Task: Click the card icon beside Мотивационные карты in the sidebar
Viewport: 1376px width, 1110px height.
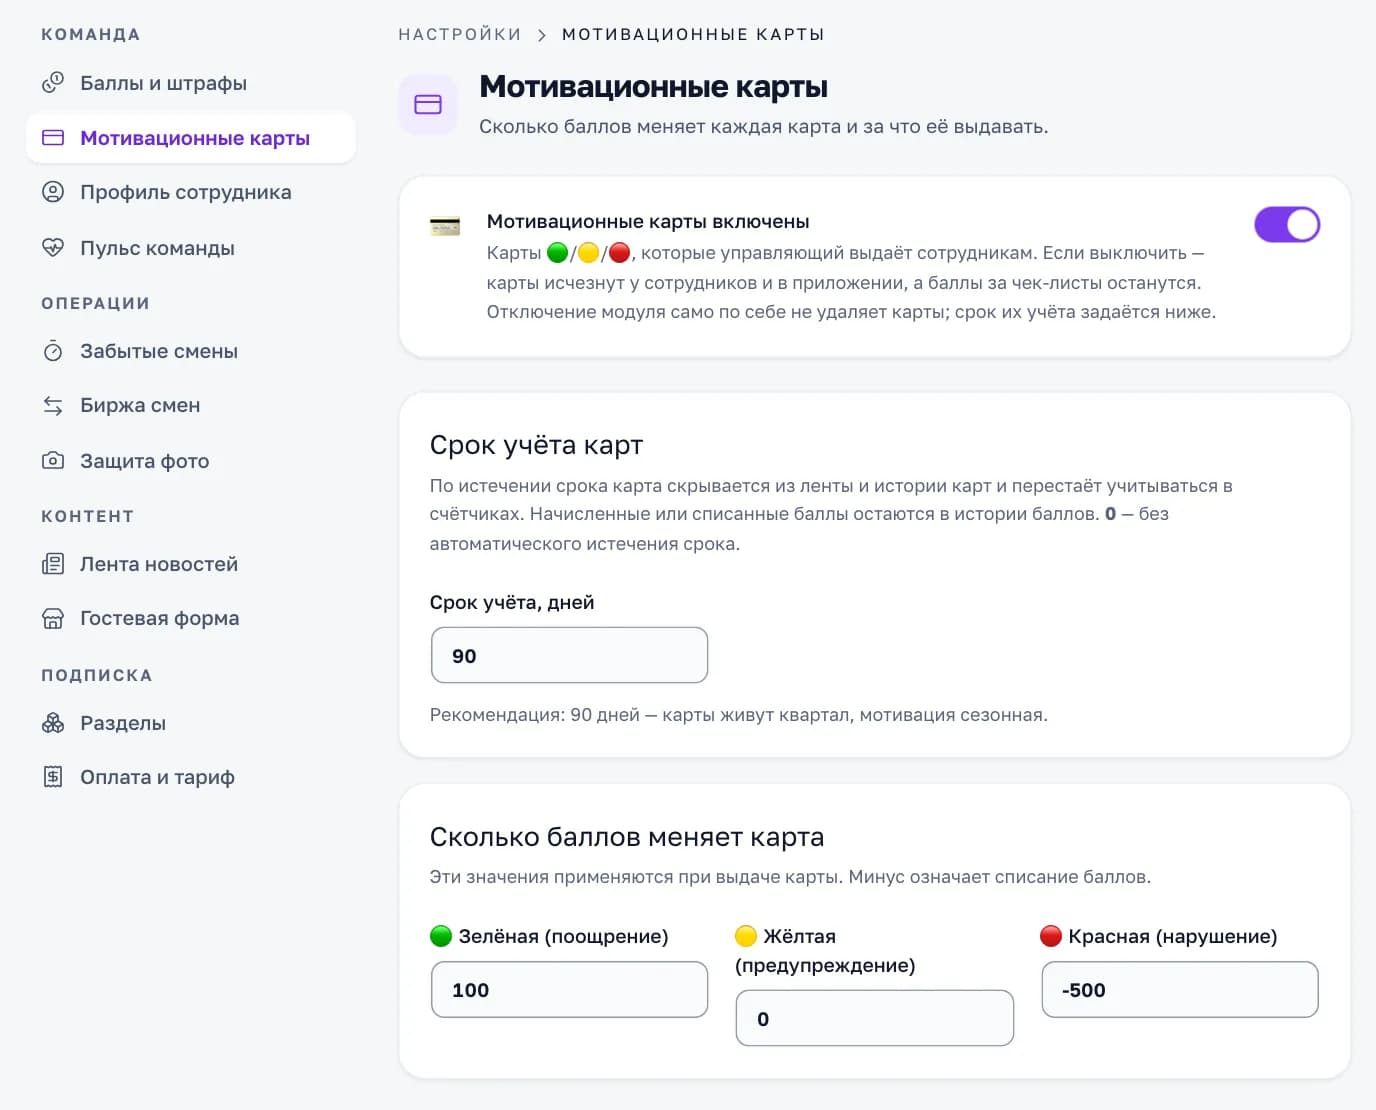Action: click(x=53, y=138)
